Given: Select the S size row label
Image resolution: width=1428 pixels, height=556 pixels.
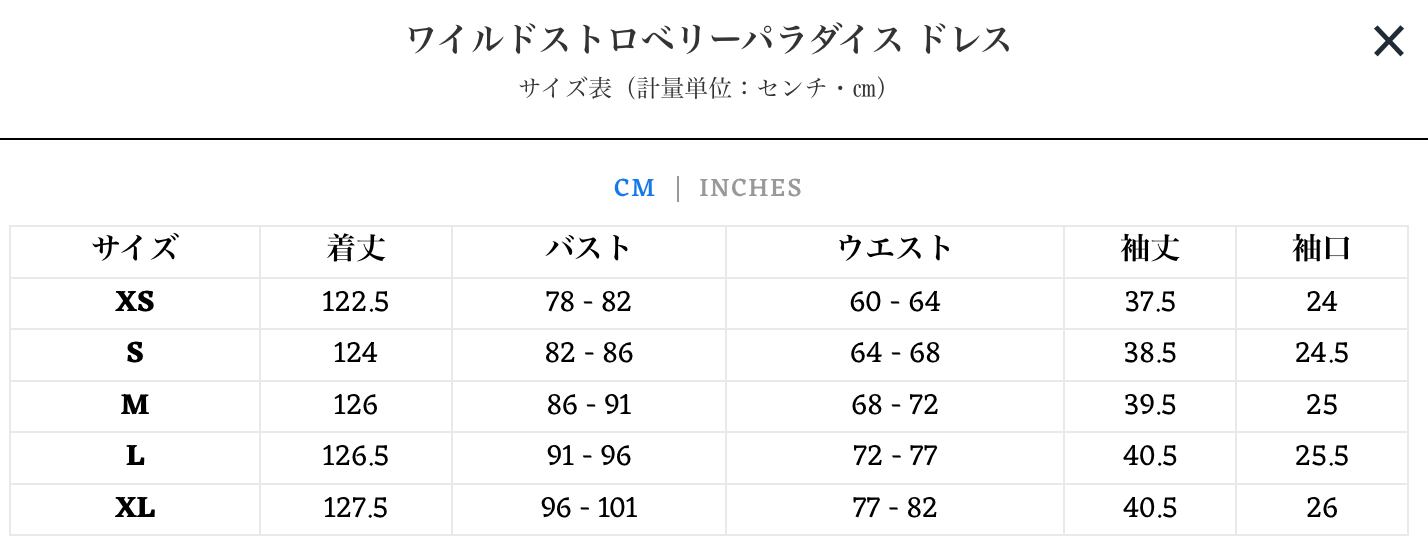Looking at the screenshot, I should tap(135, 353).
